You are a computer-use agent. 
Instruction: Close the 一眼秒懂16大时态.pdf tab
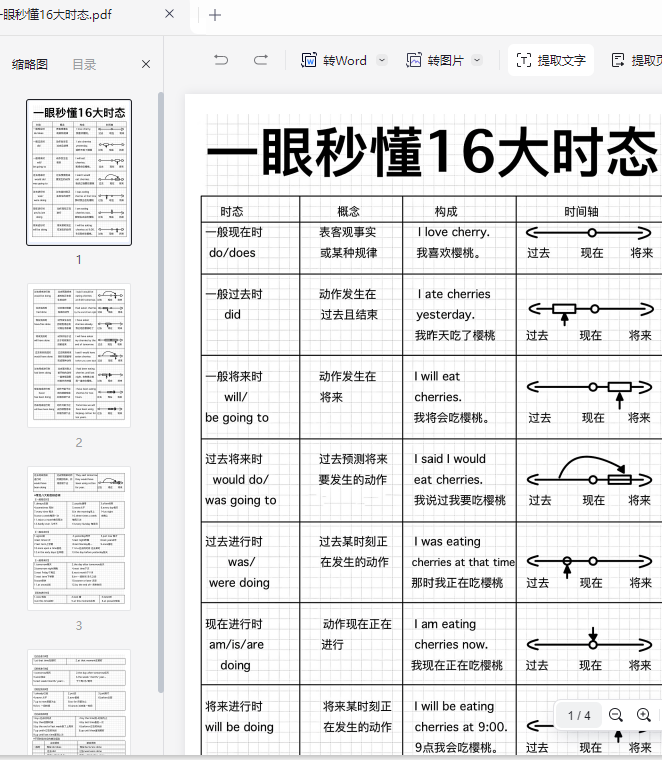(x=169, y=14)
